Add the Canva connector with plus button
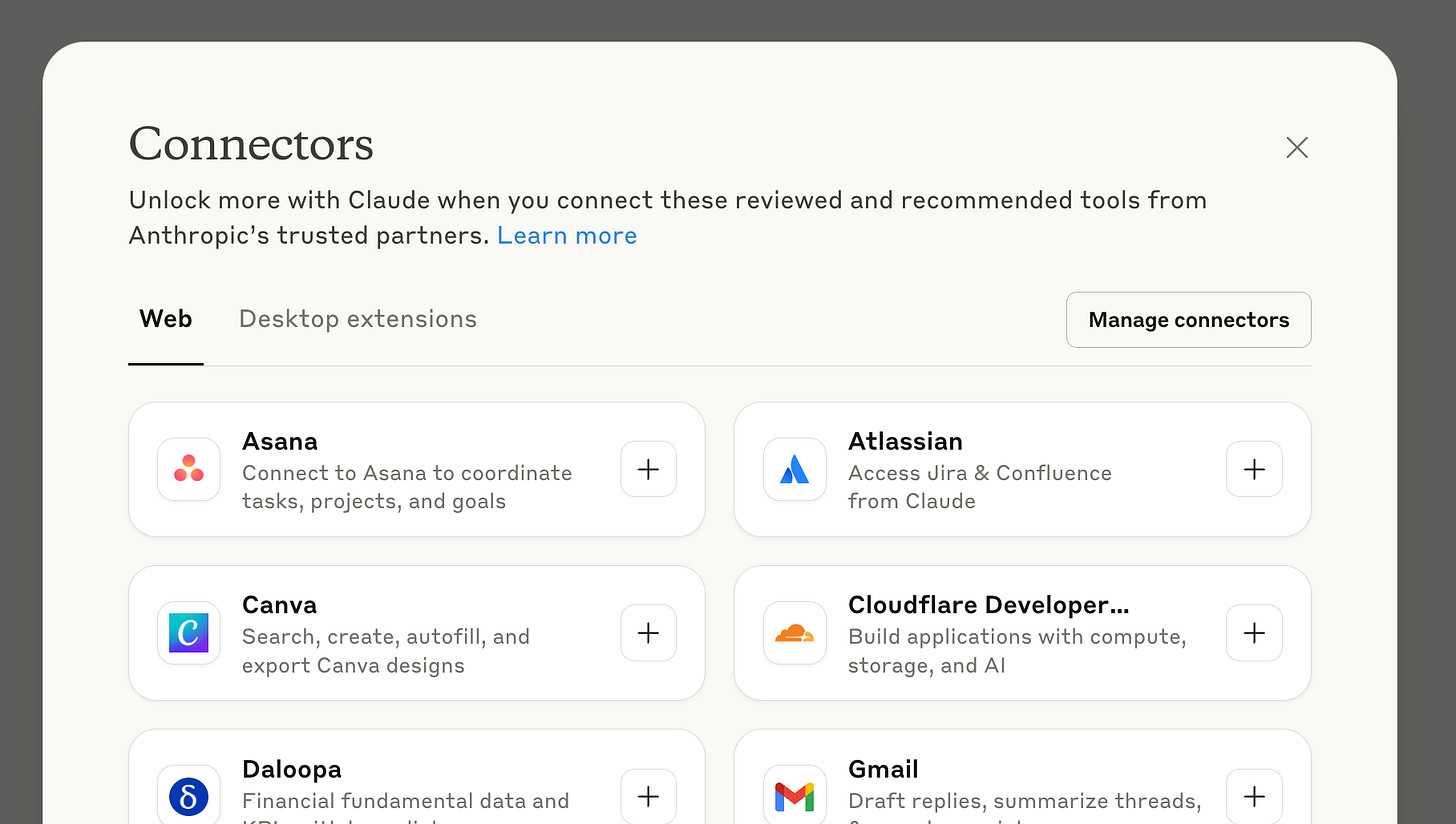This screenshot has width=1456, height=824. click(x=649, y=633)
